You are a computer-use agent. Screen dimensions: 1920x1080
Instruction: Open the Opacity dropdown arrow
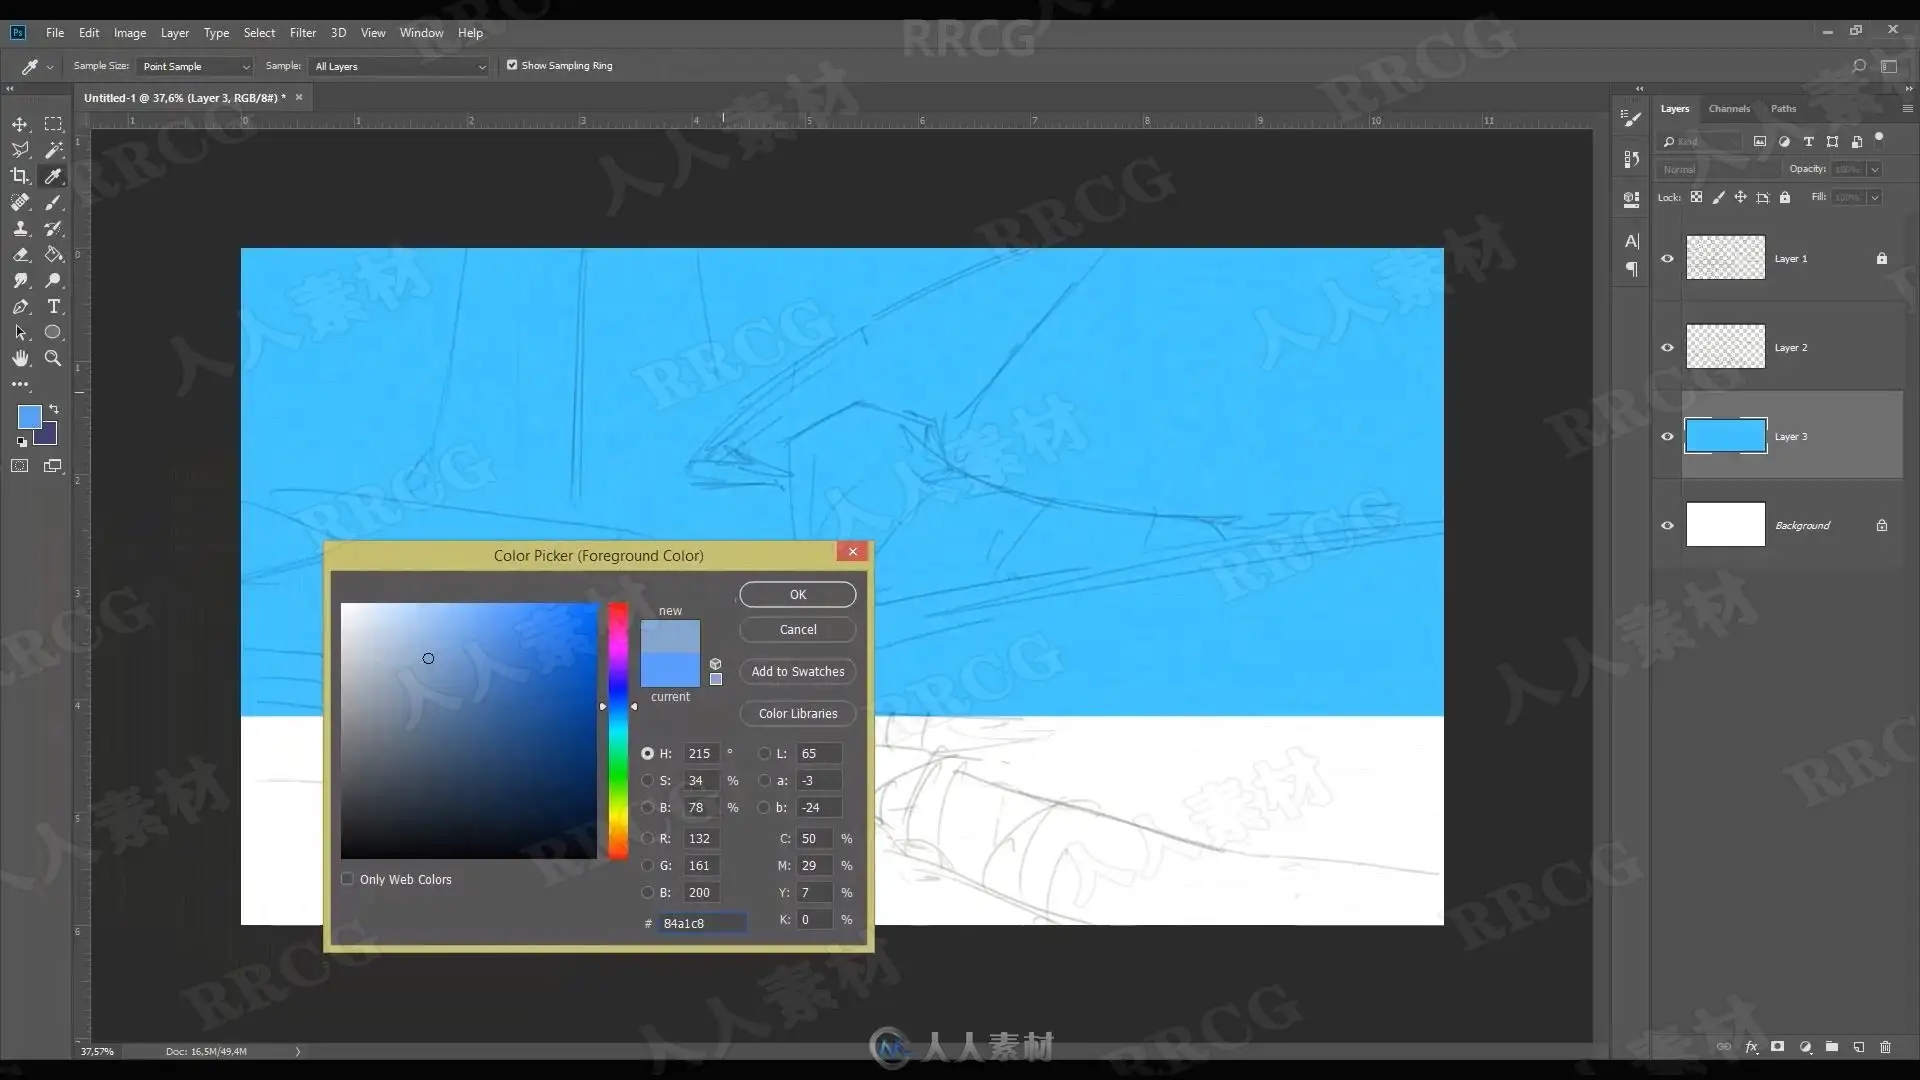[1875, 169]
